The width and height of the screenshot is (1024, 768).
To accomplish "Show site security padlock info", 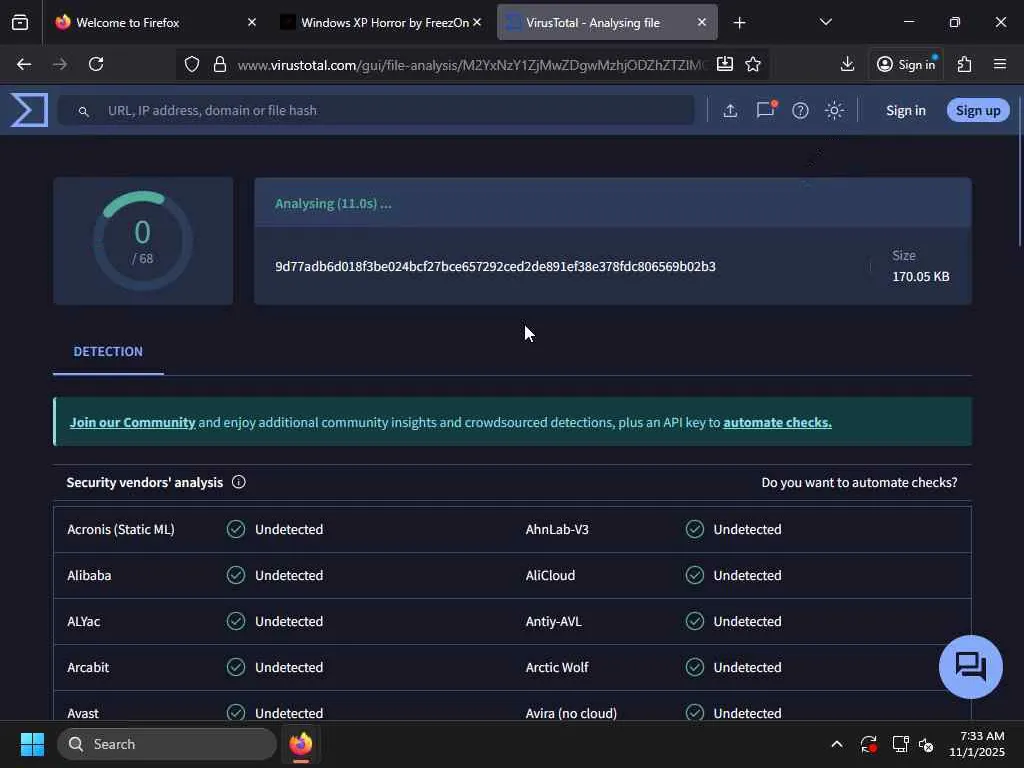I will pos(220,64).
